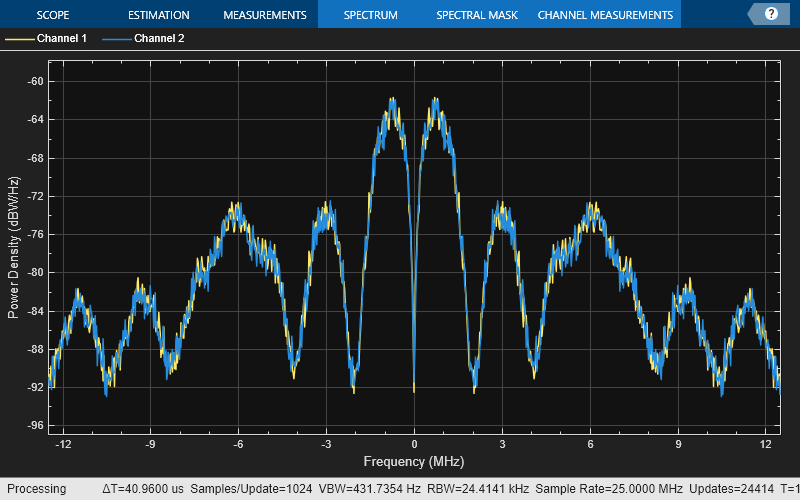
Task: Toggle Channel 1 visibility in the legend
Action: pos(62,39)
